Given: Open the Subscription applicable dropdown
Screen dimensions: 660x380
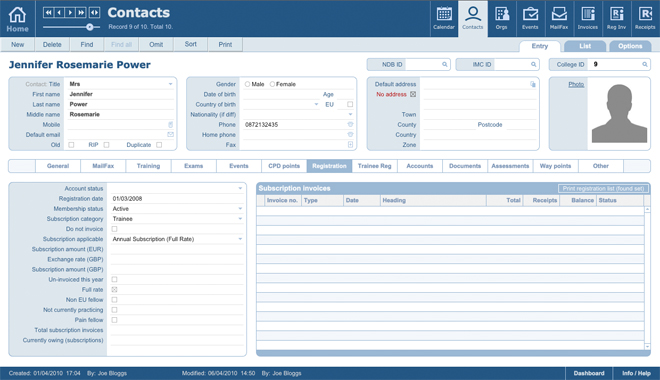Looking at the screenshot, I should (x=240, y=239).
